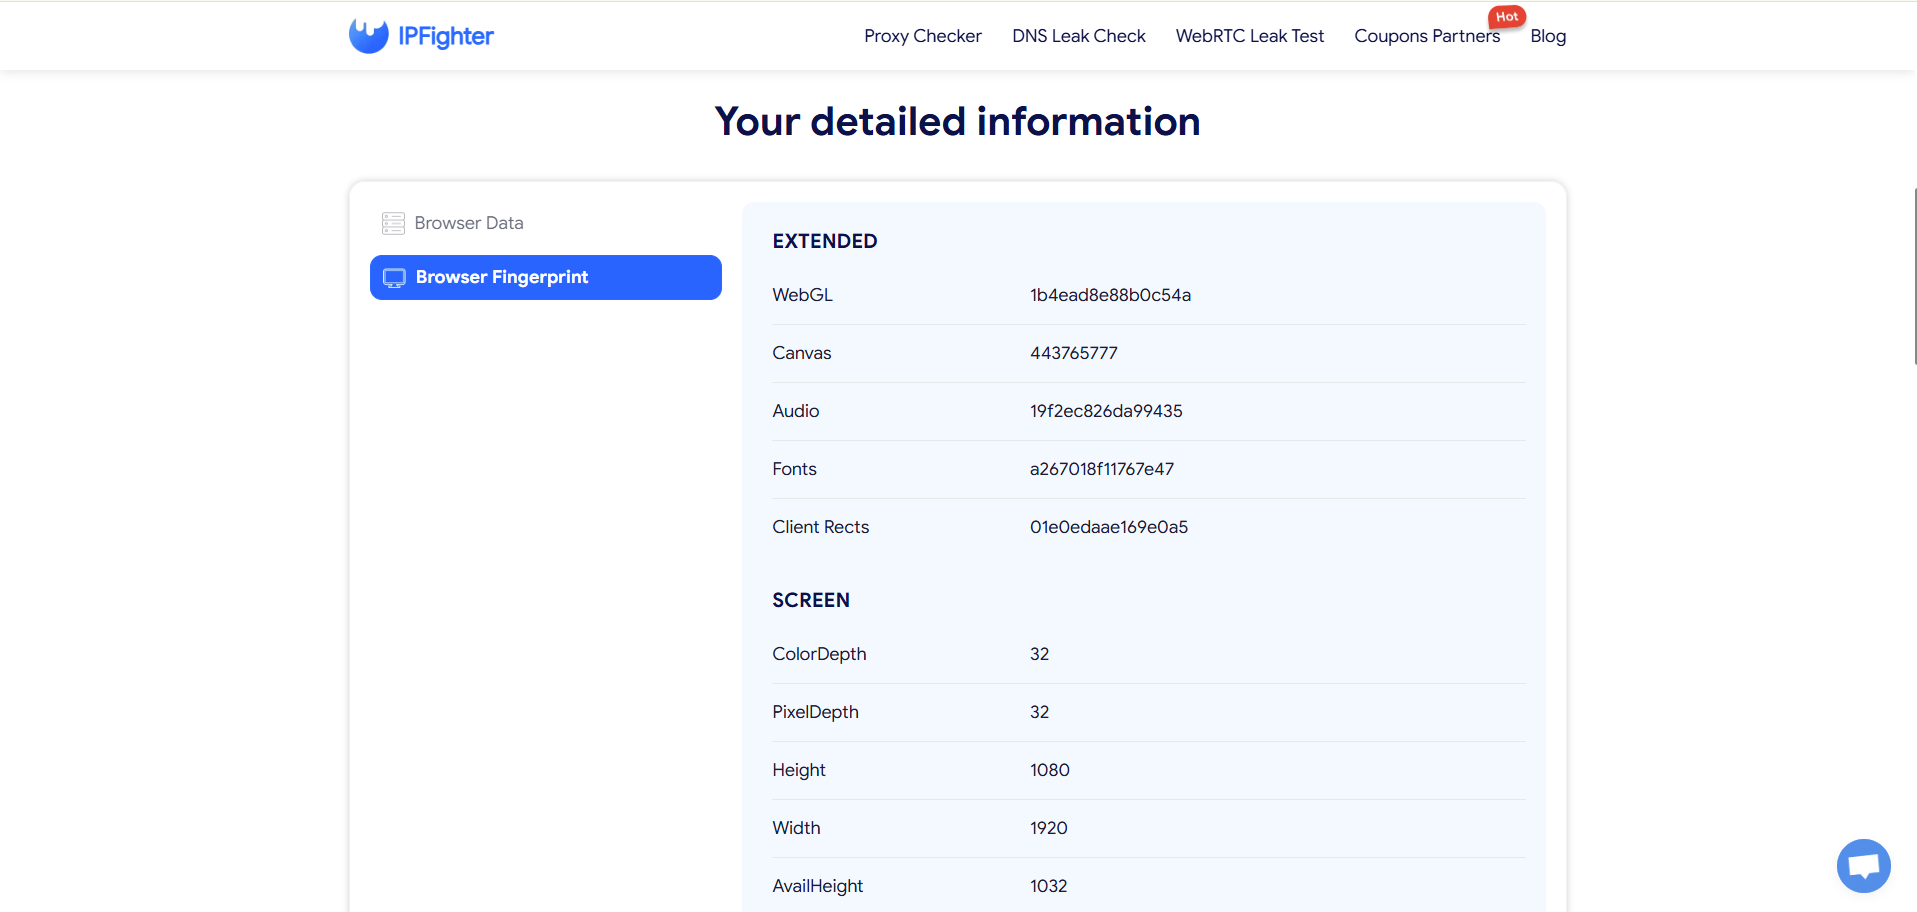Image resolution: width=1917 pixels, height=912 pixels.
Task: Go to DNS Leak Check
Action: click(x=1078, y=36)
